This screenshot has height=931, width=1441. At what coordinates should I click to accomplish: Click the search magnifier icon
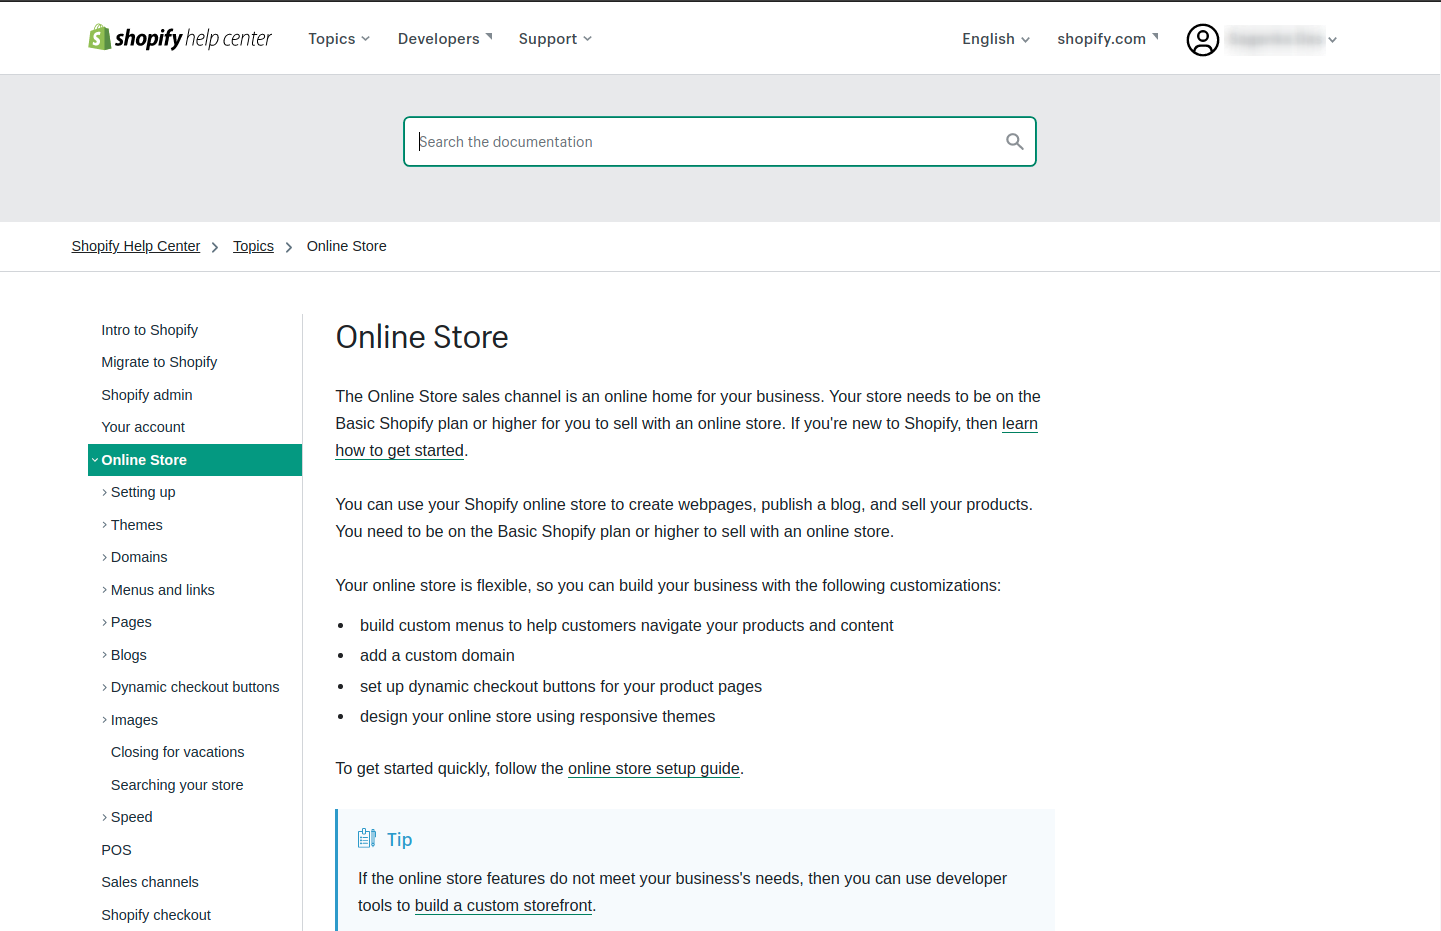[x=1014, y=142]
